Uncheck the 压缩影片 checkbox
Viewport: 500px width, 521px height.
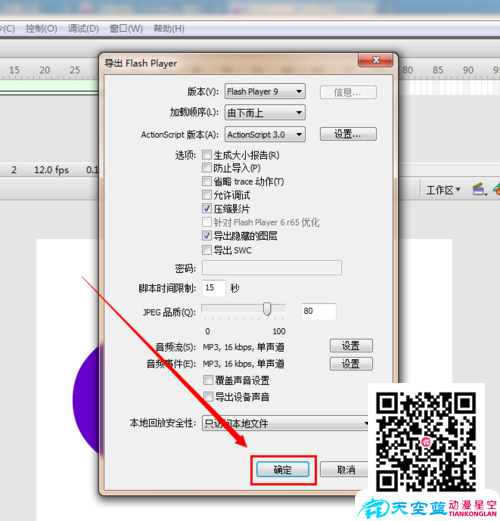(x=207, y=209)
